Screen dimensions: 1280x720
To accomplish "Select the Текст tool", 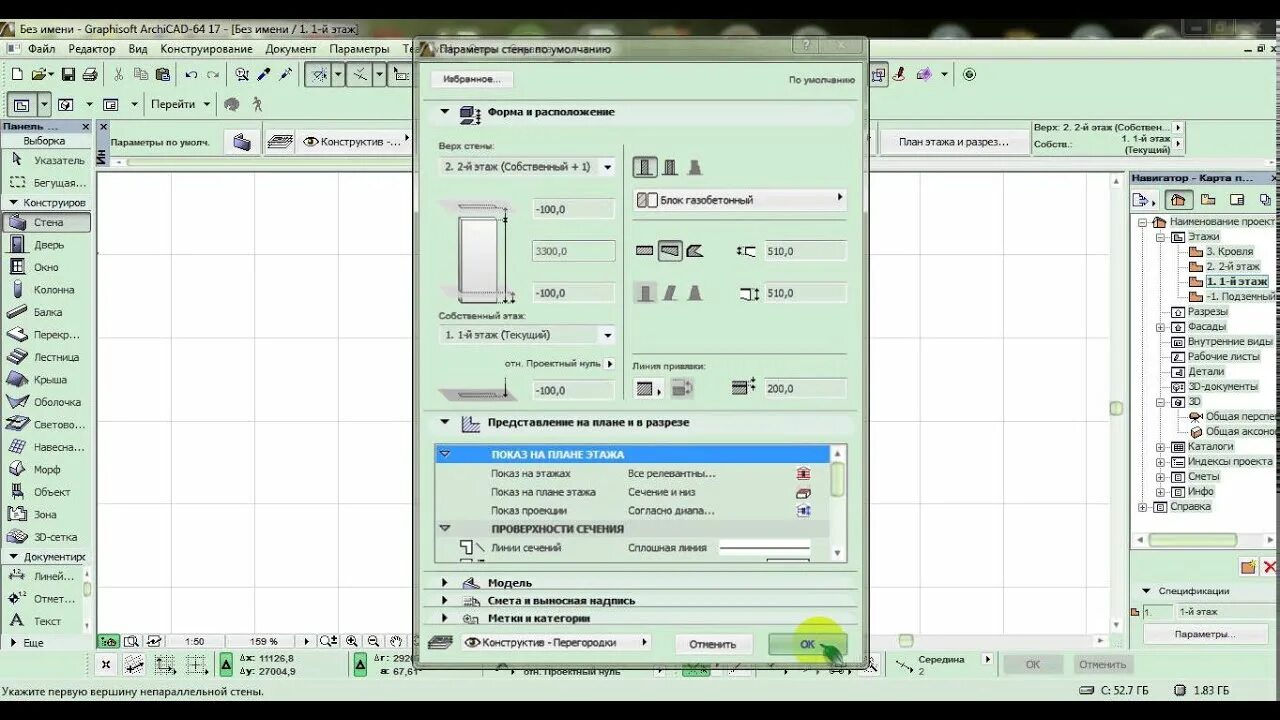I will [x=40, y=621].
